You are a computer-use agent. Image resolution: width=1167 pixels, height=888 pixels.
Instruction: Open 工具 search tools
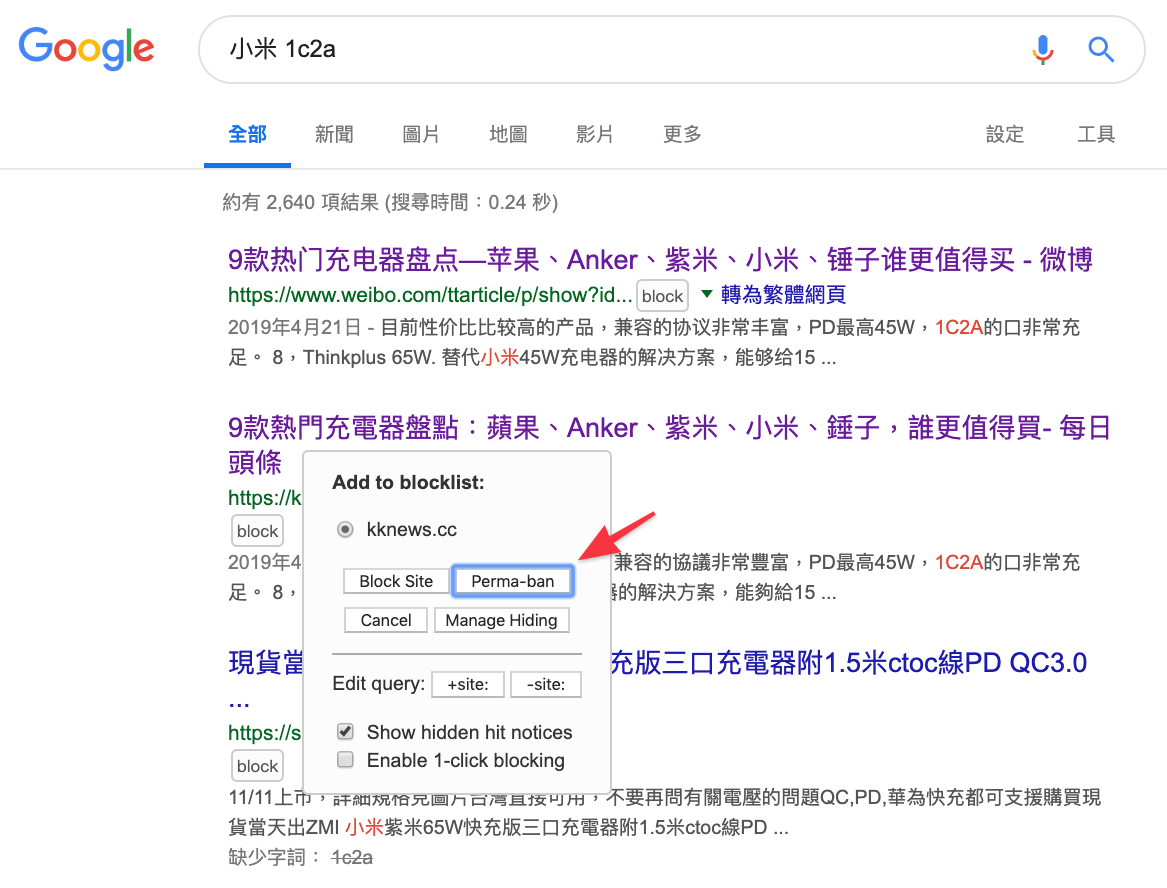(1096, 135)
